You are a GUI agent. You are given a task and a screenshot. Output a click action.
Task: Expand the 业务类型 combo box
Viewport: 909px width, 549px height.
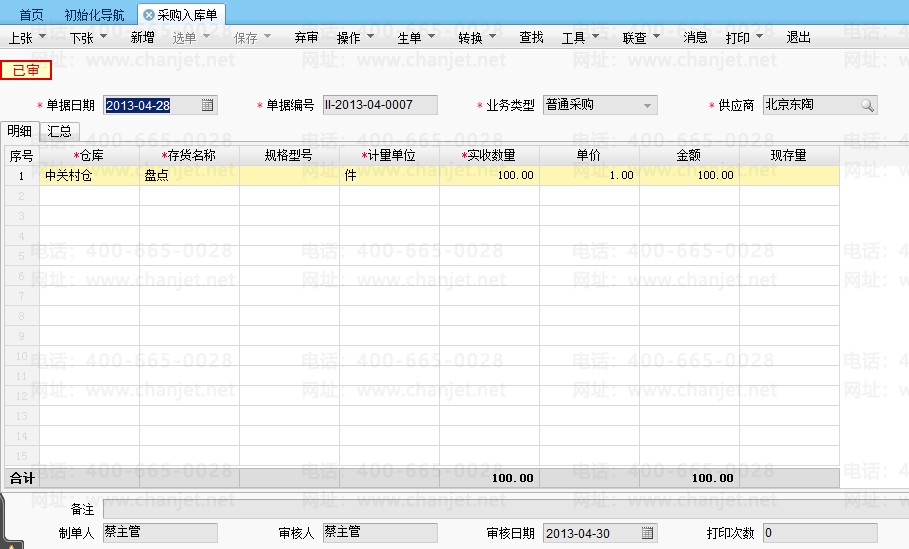click(x=648, y=106)
